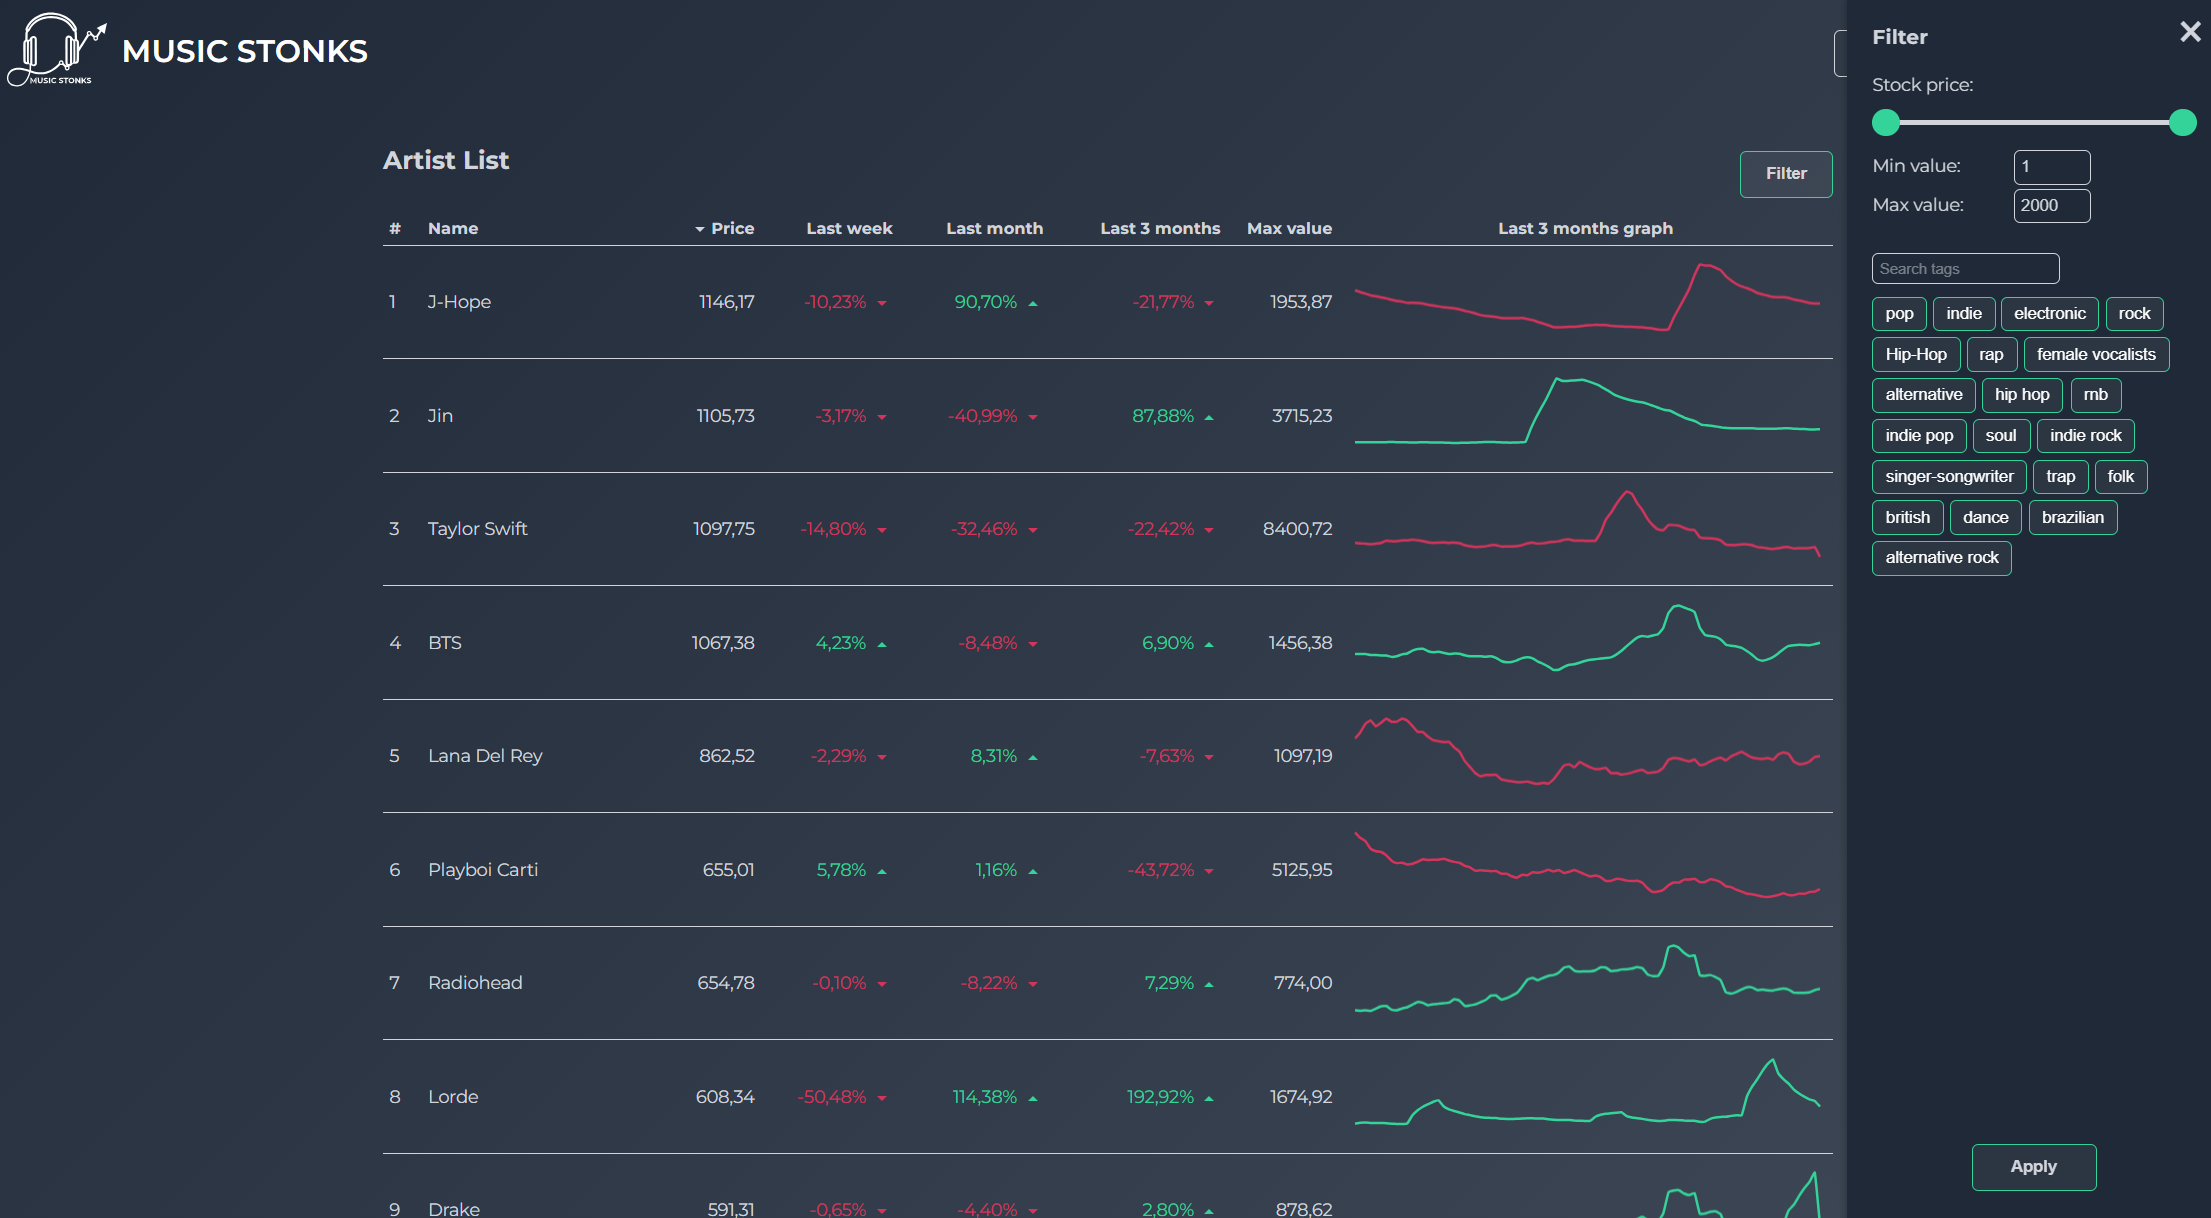Click BTS's 3-month price graph
Screen dimensions: 2211x1218
[x=1587, y=637]
